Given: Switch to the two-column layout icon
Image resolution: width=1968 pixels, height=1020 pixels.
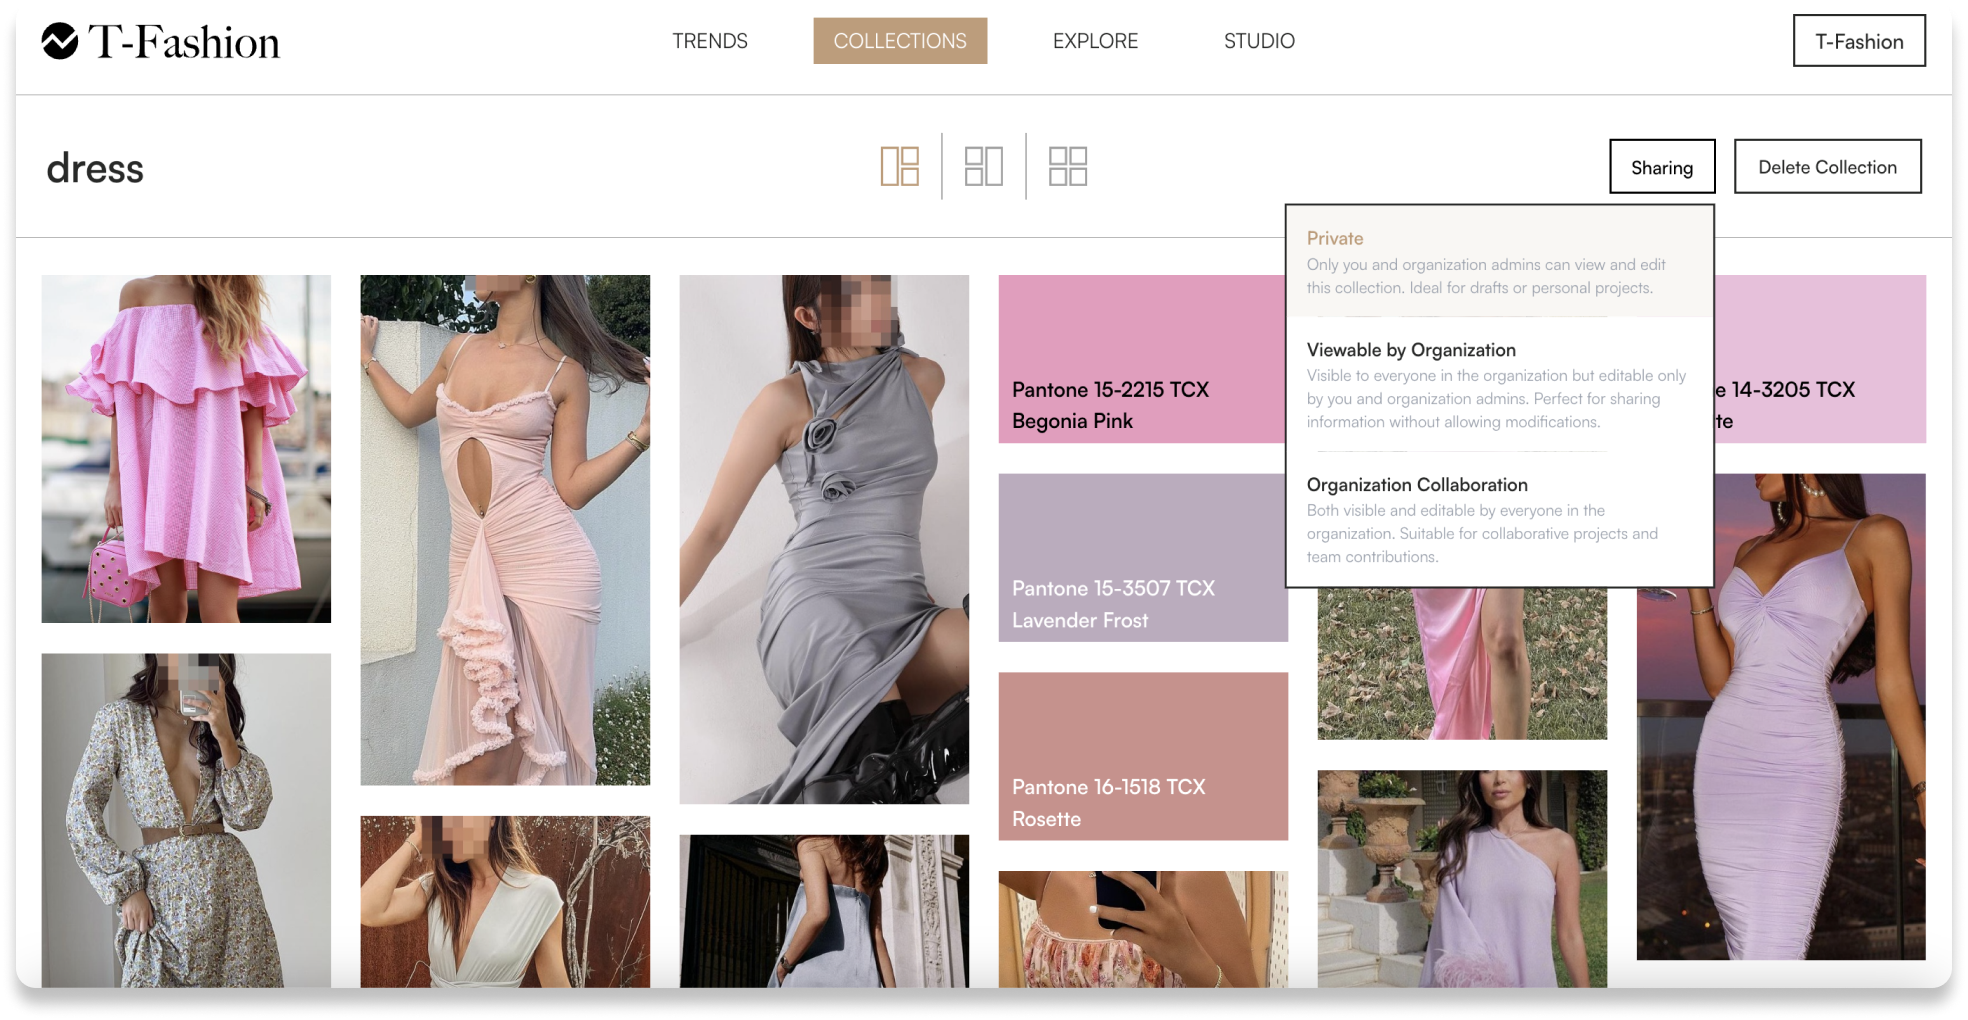Looking at the screenshot, I should (983, 166).
